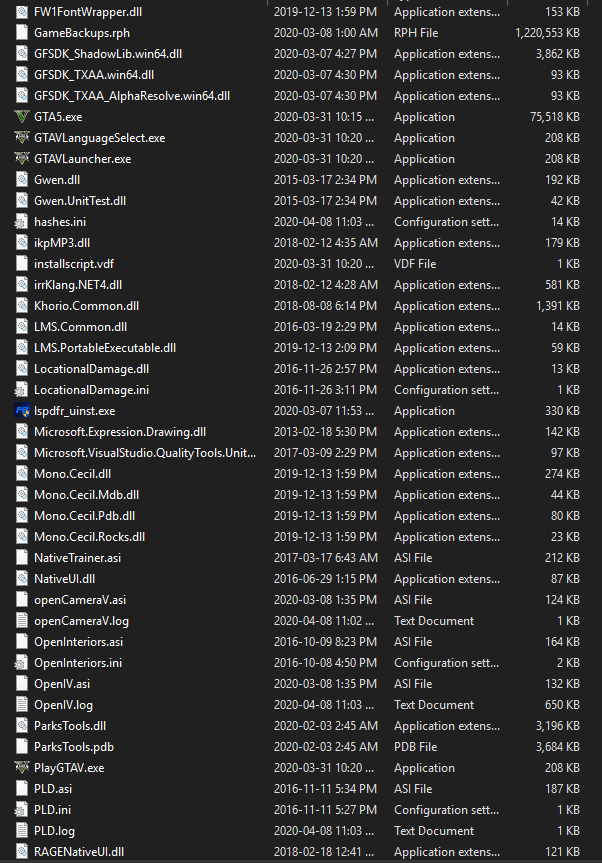Select Gwen.UnitTest.dll

tap(80, 201)
